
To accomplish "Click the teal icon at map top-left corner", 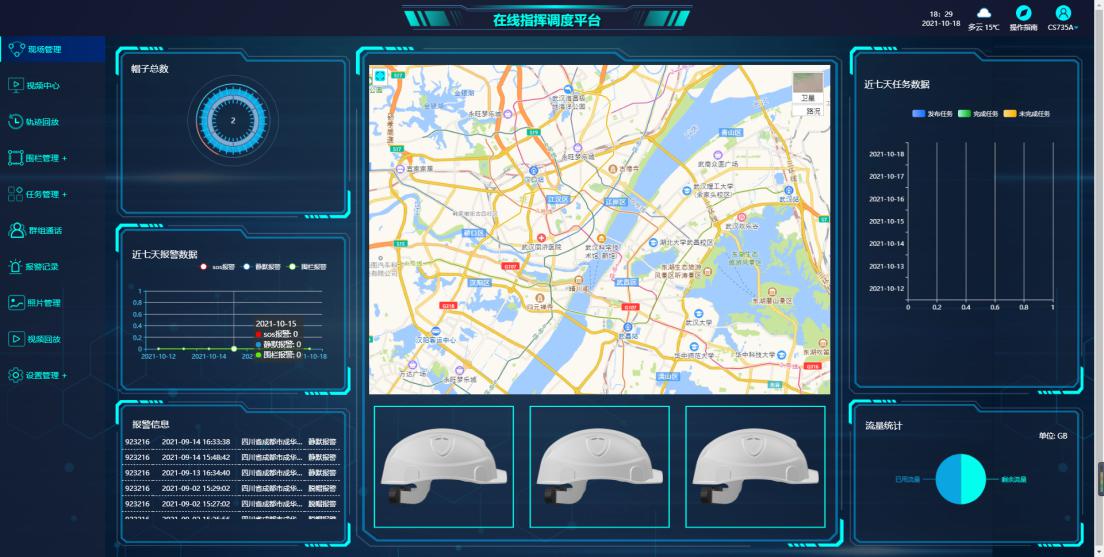I will 379,75.
